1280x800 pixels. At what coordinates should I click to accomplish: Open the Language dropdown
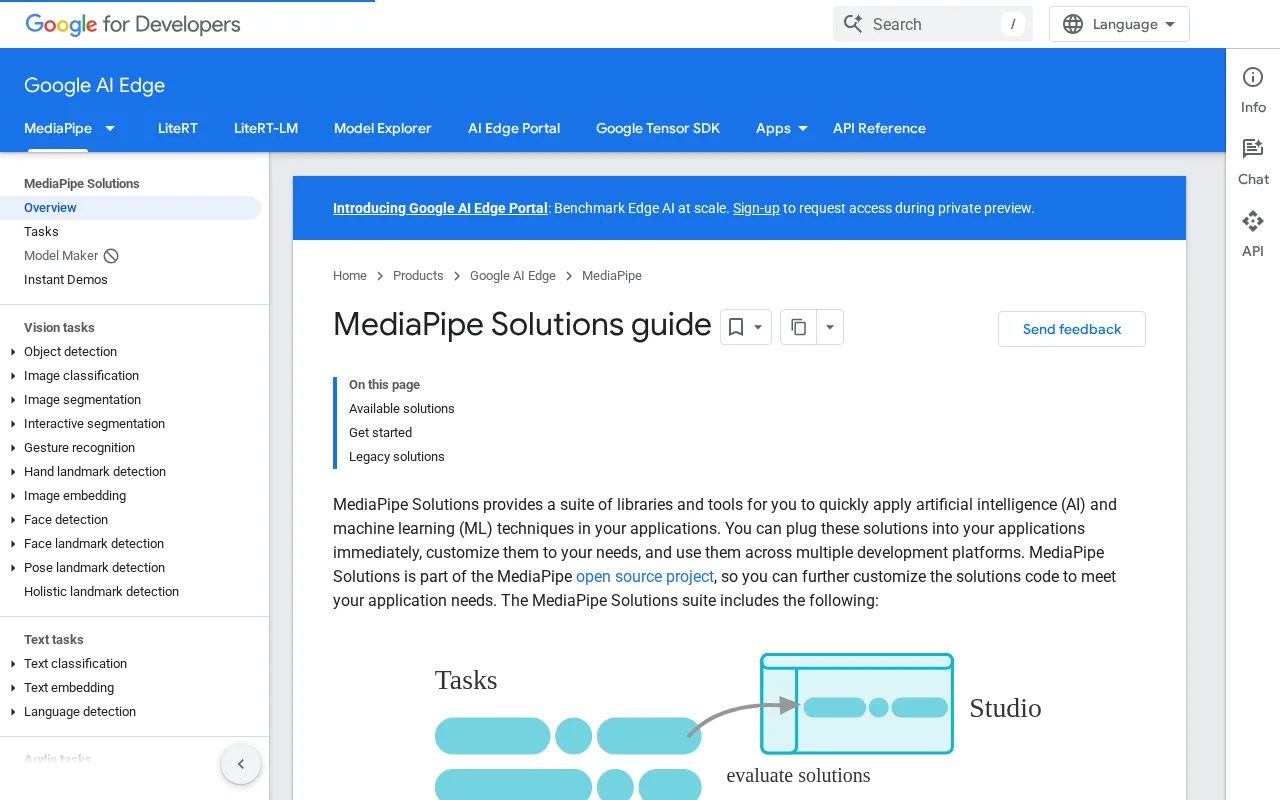coord(1119,24)
